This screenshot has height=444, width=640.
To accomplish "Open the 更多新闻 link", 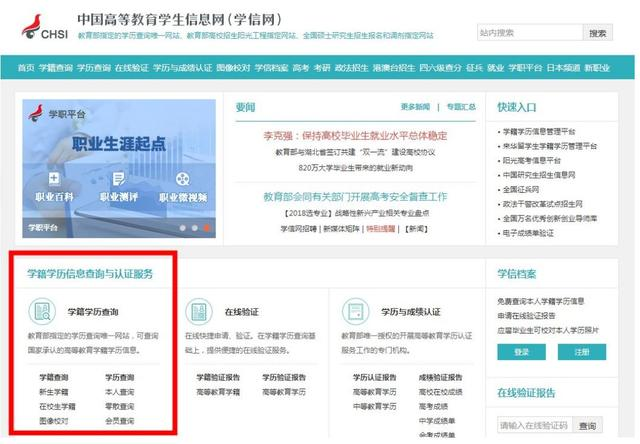I will (x=415, y=107).
